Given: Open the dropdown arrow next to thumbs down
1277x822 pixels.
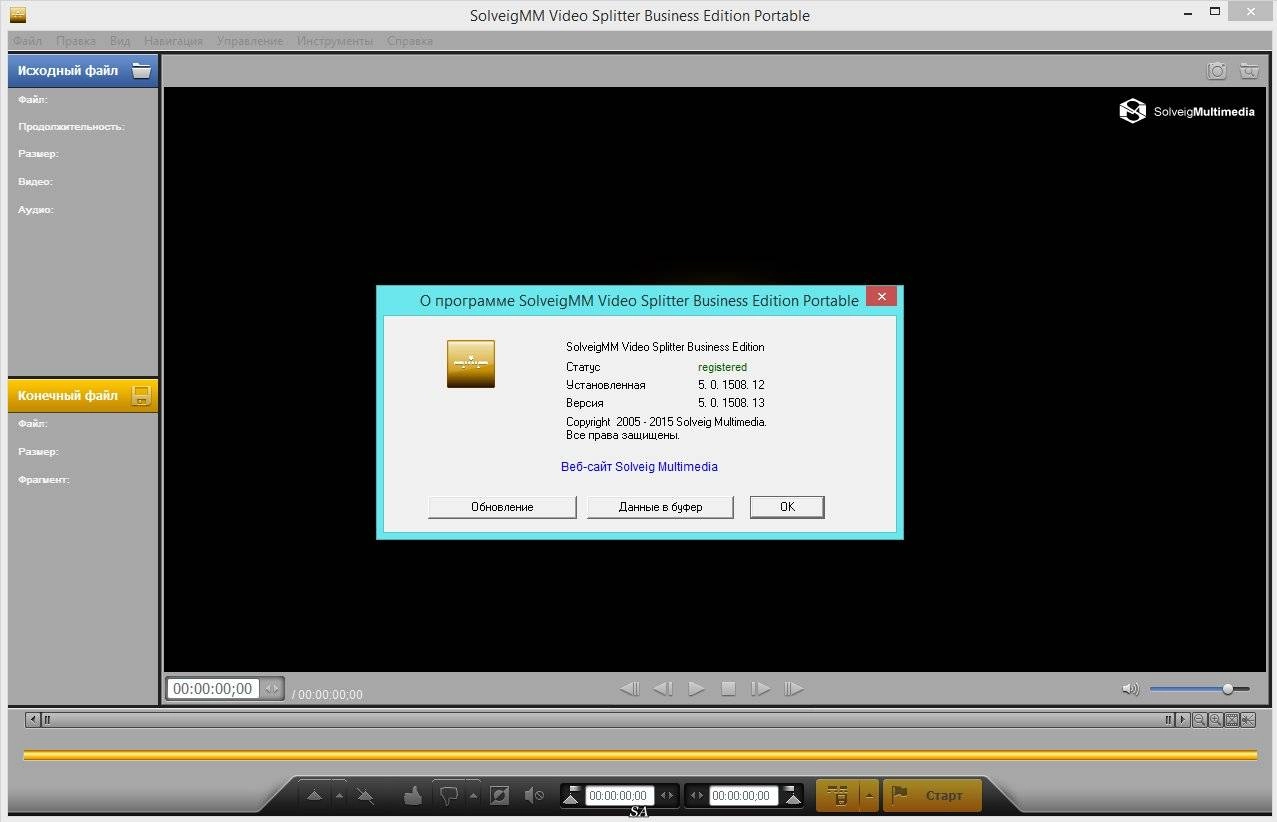Looking at the screenshot, I should point(473,796).
